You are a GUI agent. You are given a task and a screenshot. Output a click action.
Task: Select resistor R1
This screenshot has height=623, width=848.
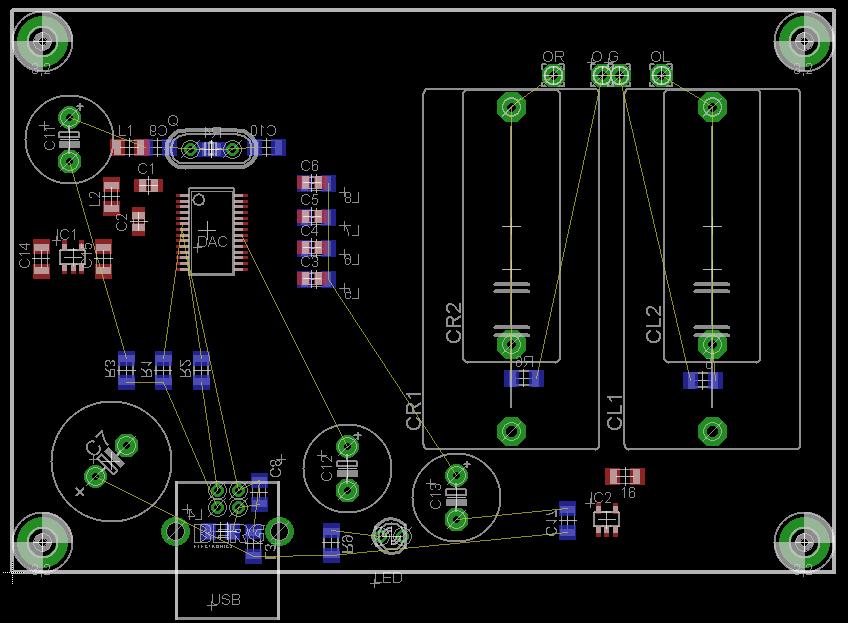coord(163,370)
